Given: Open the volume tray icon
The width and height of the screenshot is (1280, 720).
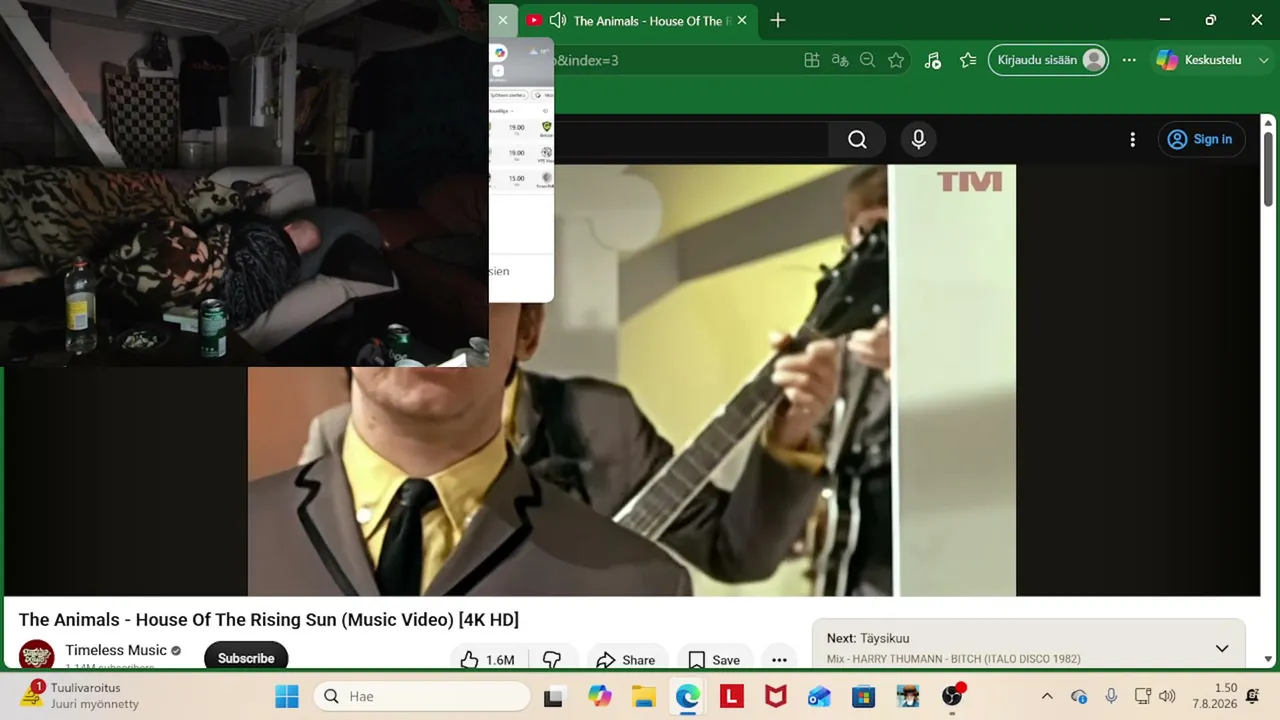Looking at the screenshot, I should tap(1167, 696).
